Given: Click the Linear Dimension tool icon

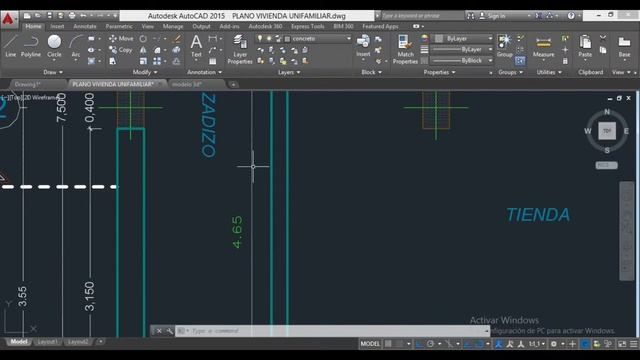Looking at the screenshot, I should (x=213, y=39).
